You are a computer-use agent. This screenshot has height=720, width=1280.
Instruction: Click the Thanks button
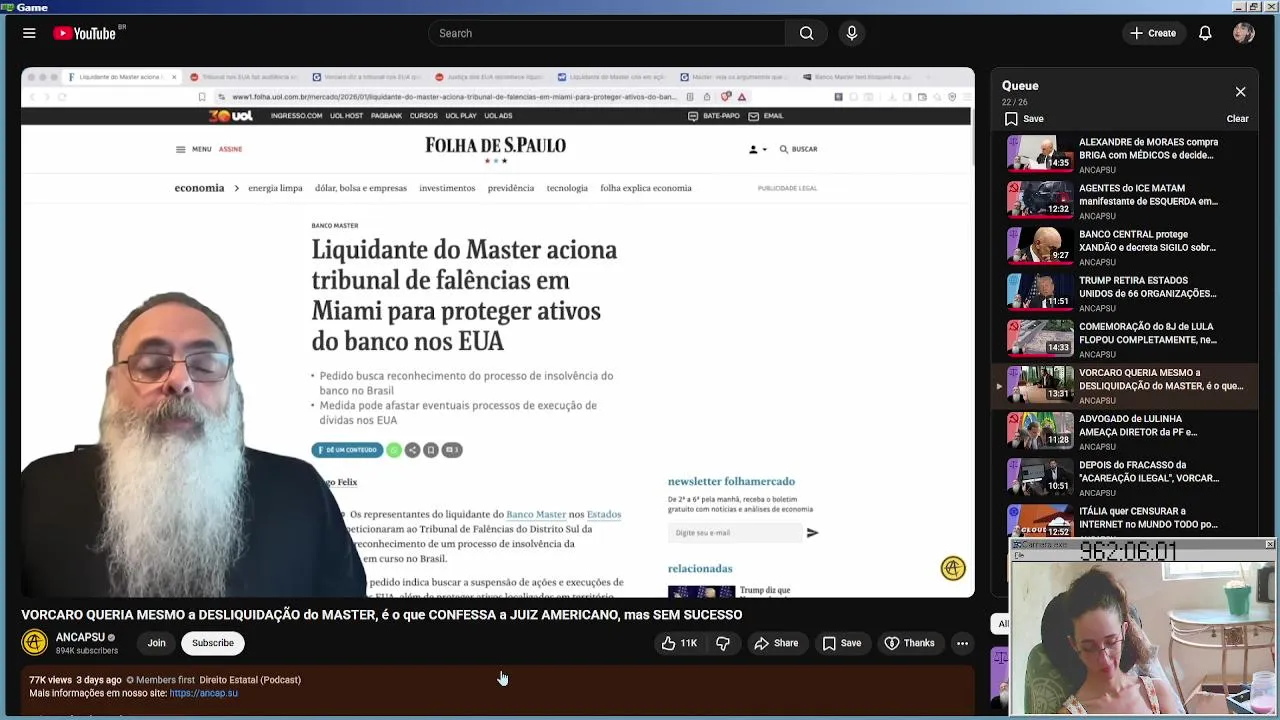(x=909, y=643)
